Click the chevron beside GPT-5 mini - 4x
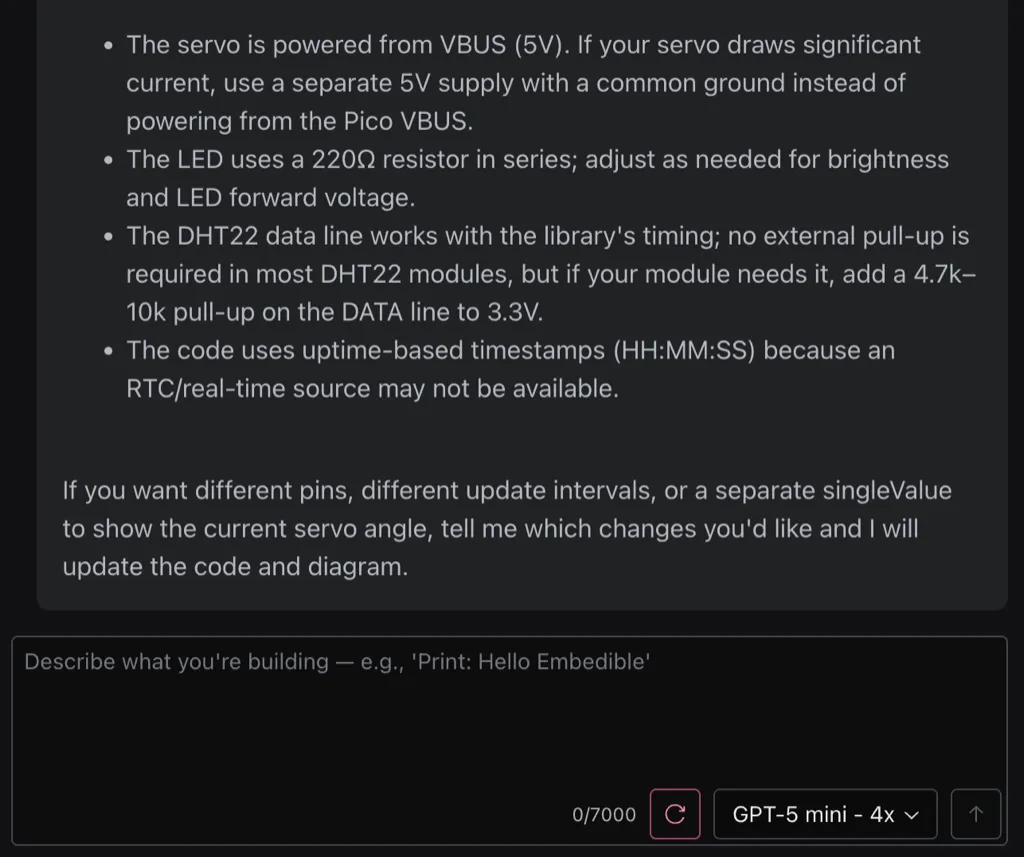 click(x=911, y=815)
